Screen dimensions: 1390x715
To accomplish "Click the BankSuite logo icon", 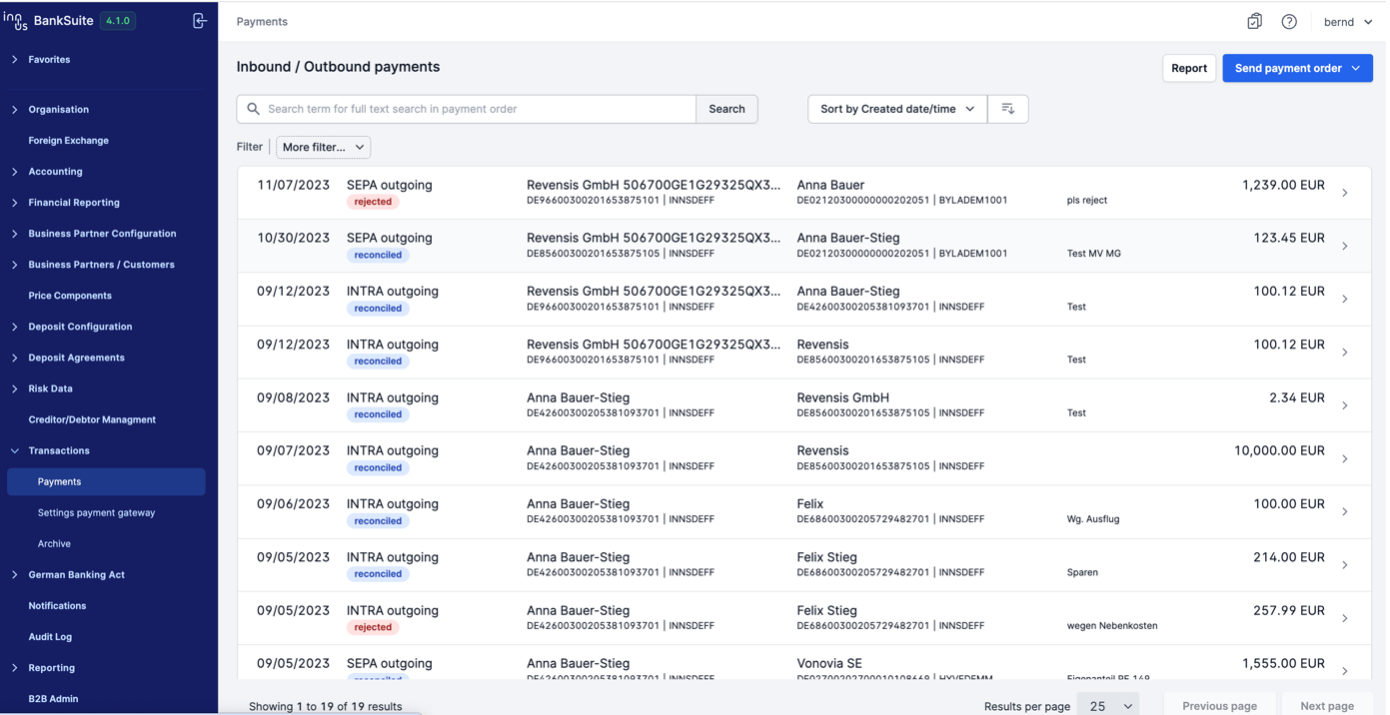I will point(15,20).
